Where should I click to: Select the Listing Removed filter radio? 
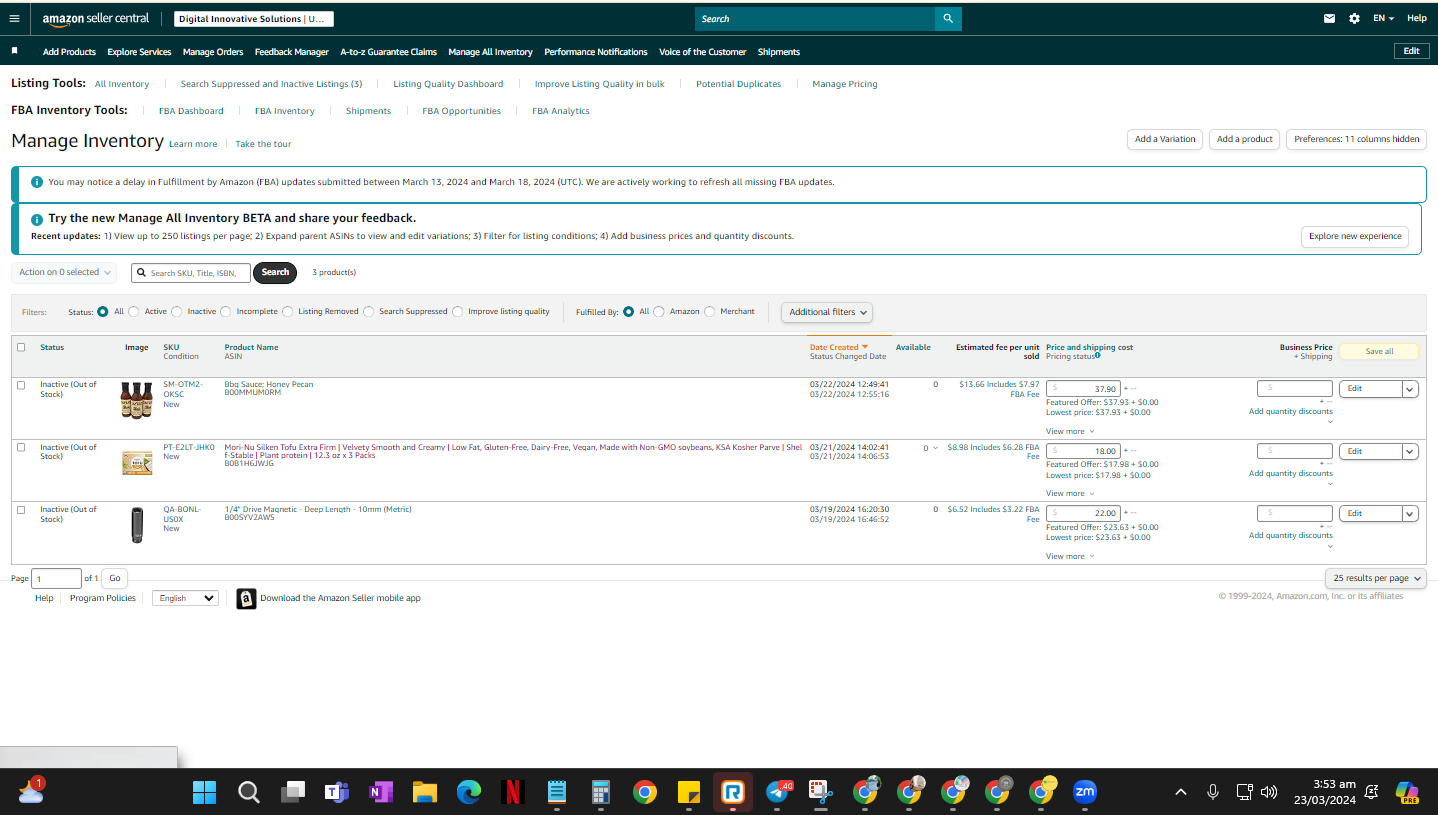point(287,312)
